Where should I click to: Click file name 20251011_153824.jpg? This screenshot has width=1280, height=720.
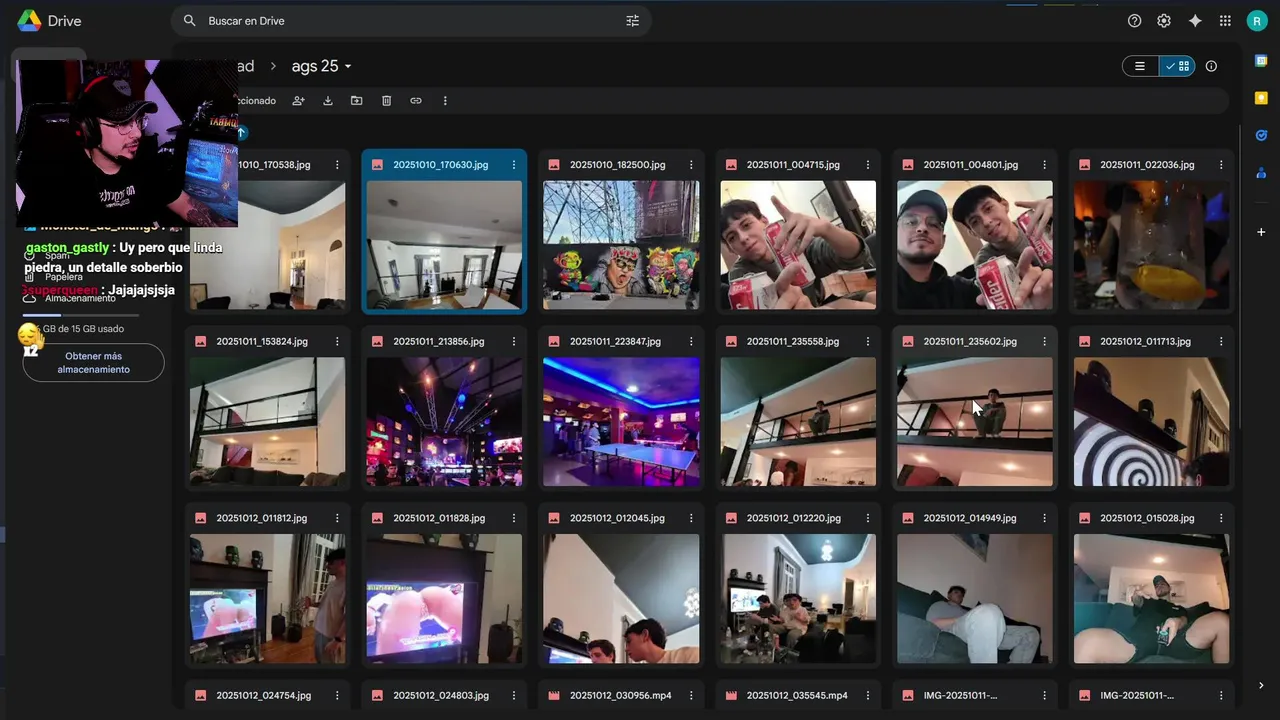(262, 342)
